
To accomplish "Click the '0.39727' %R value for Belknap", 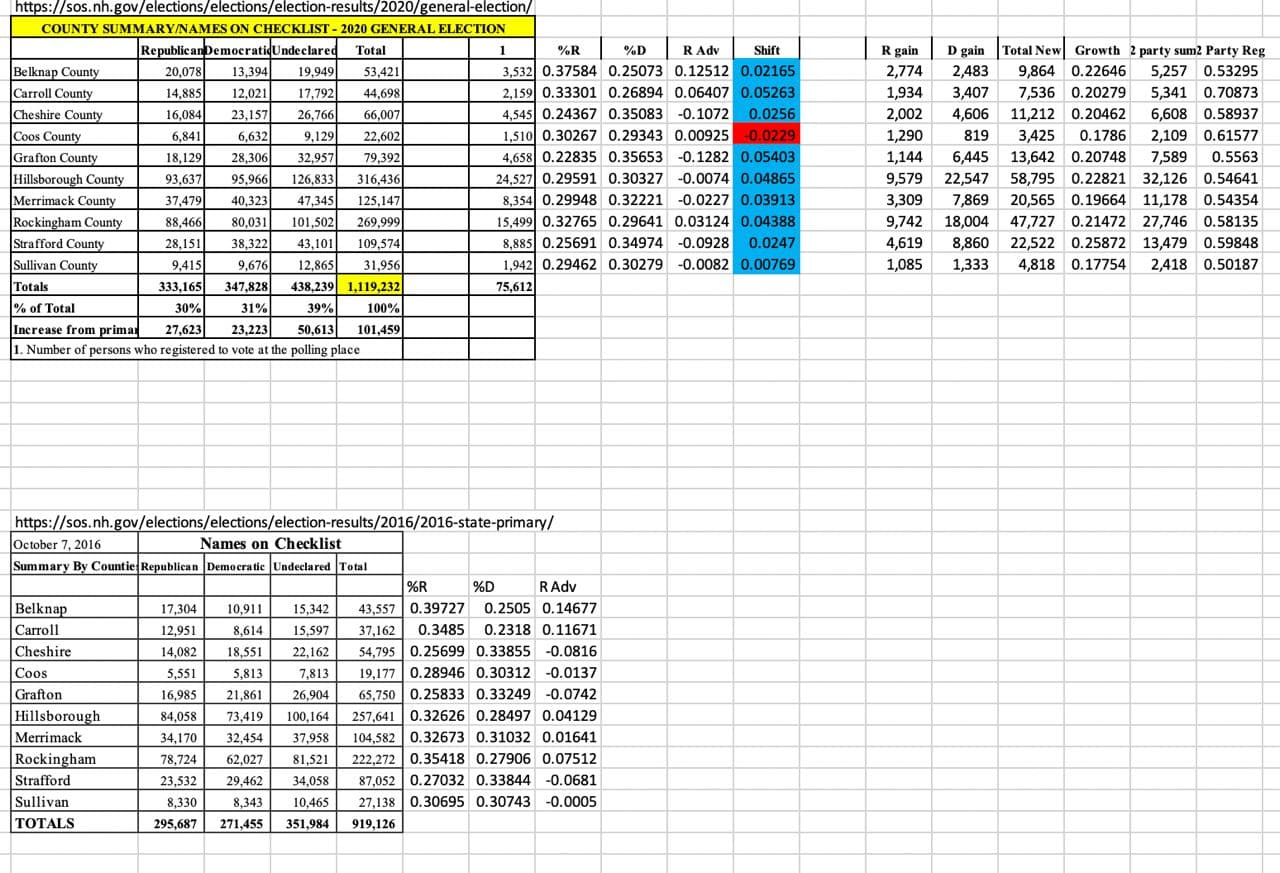I will (x=437, y=608).
